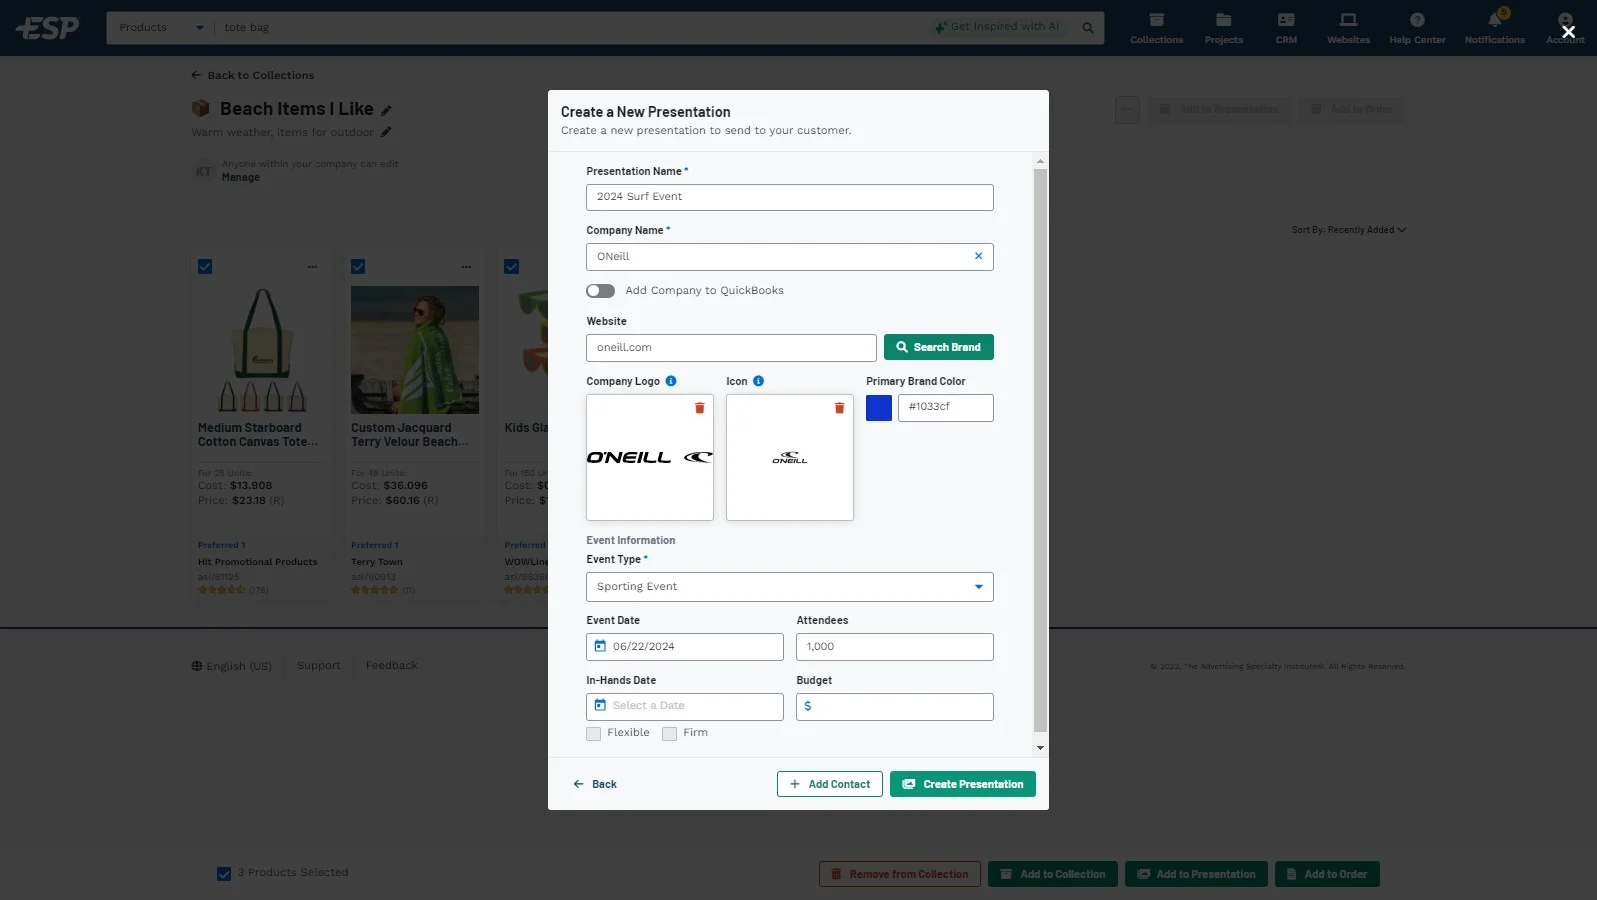Viewport: 1597px width, 900px height.
Task: Close the presentation dialog with X
Action: [x=1568, y=32]
